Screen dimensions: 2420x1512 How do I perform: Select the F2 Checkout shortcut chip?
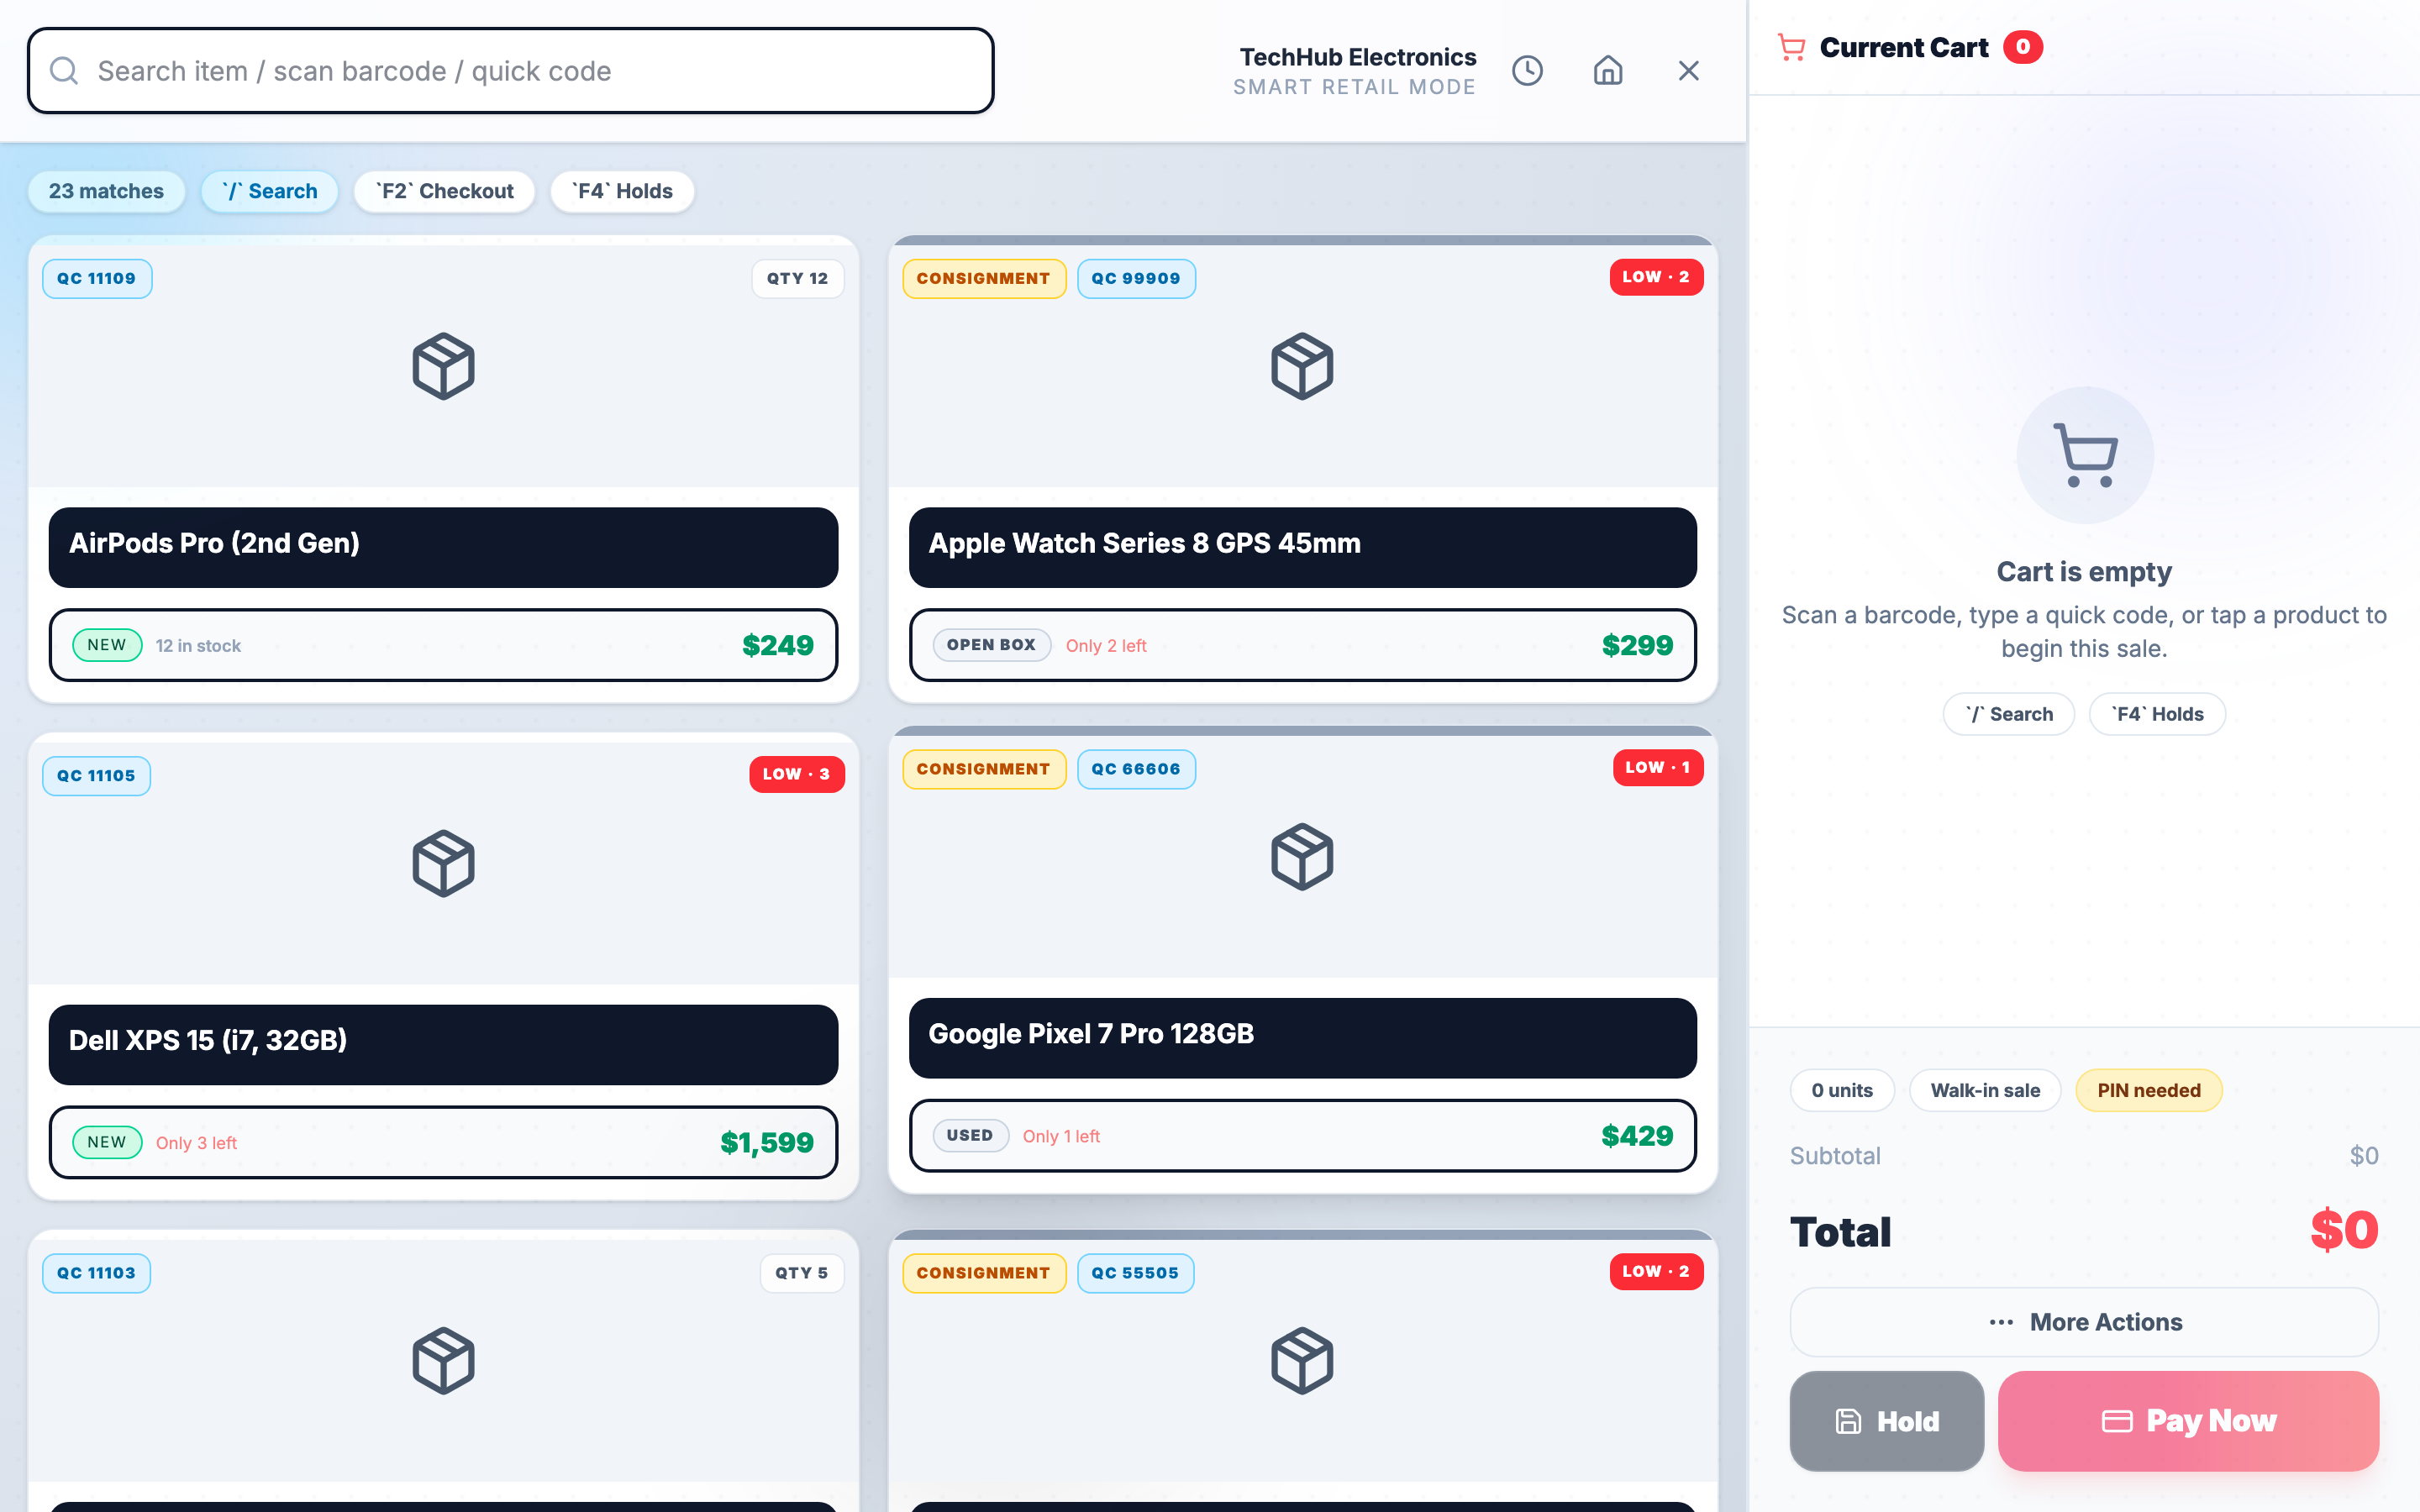[x=444, y=191]
